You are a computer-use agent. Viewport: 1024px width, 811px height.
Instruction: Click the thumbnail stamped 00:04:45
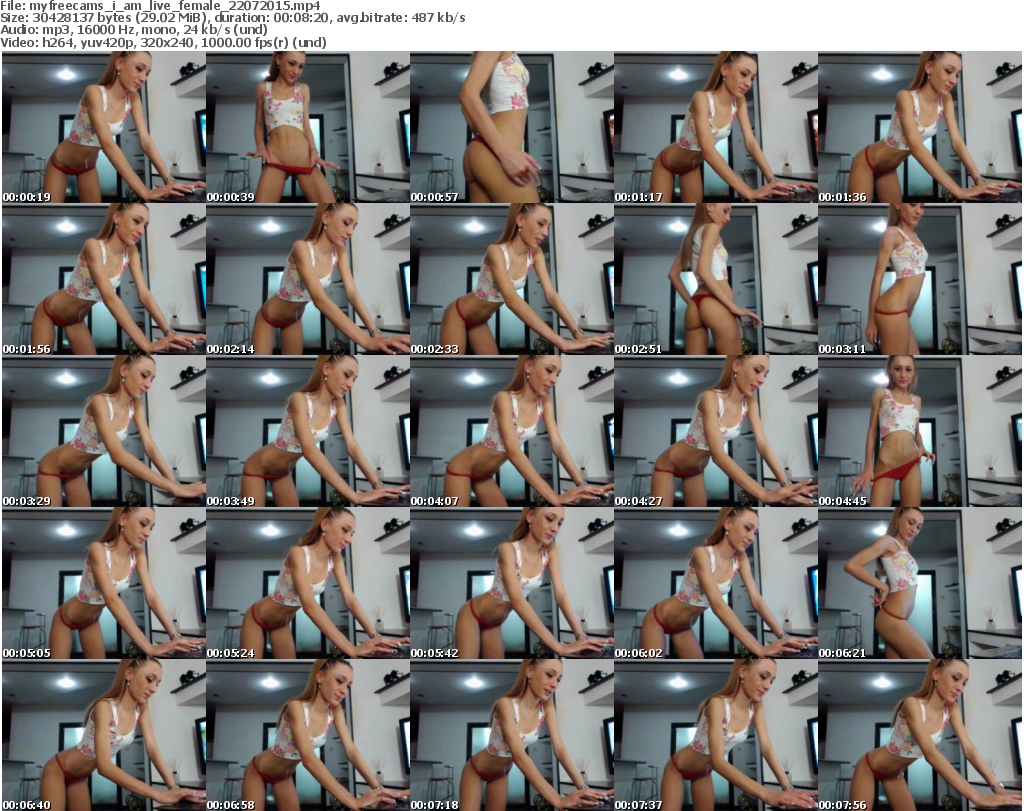[920, 431]
